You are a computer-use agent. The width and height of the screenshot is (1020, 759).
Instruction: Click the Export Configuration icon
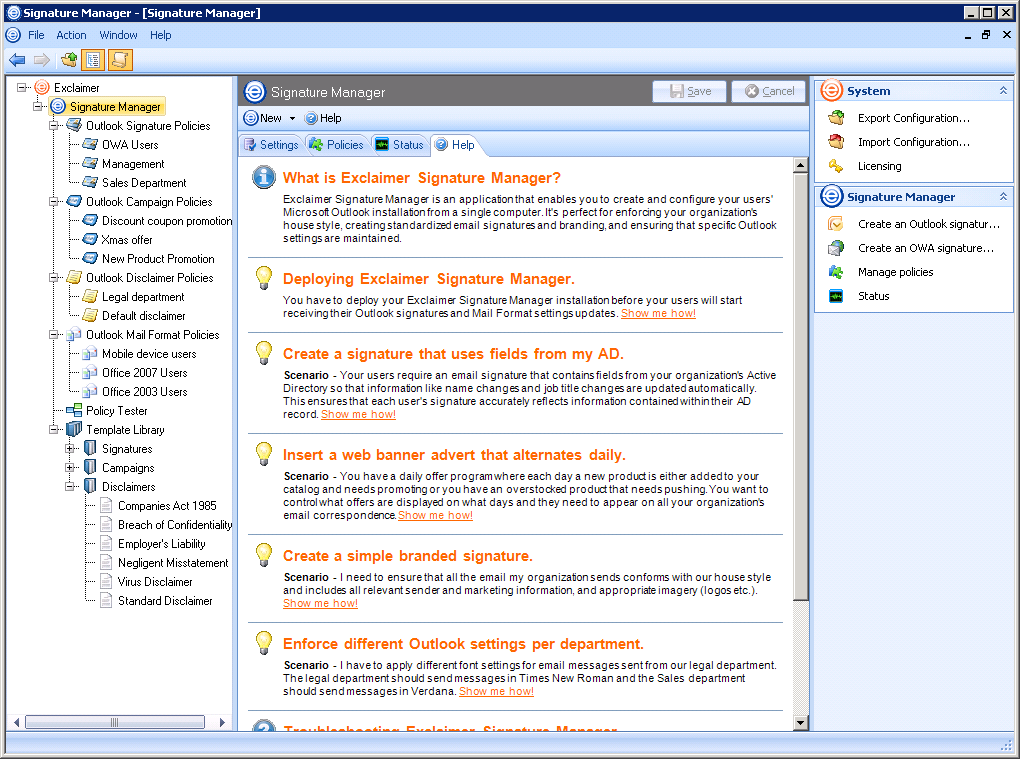[836, 118]
